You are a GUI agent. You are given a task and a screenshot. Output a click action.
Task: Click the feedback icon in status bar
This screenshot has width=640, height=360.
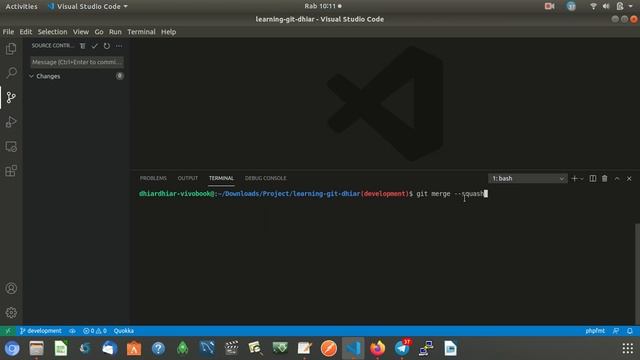pos(616,331)
